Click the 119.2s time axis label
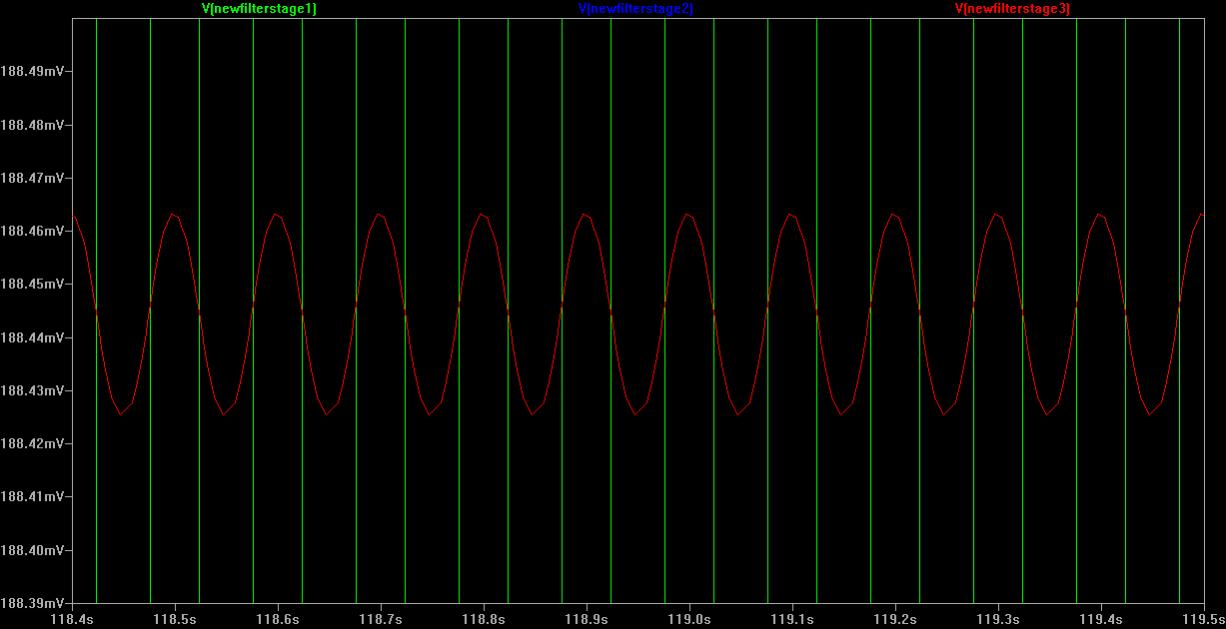This screenshot has height=629, width=1226. tap(896, 620)
